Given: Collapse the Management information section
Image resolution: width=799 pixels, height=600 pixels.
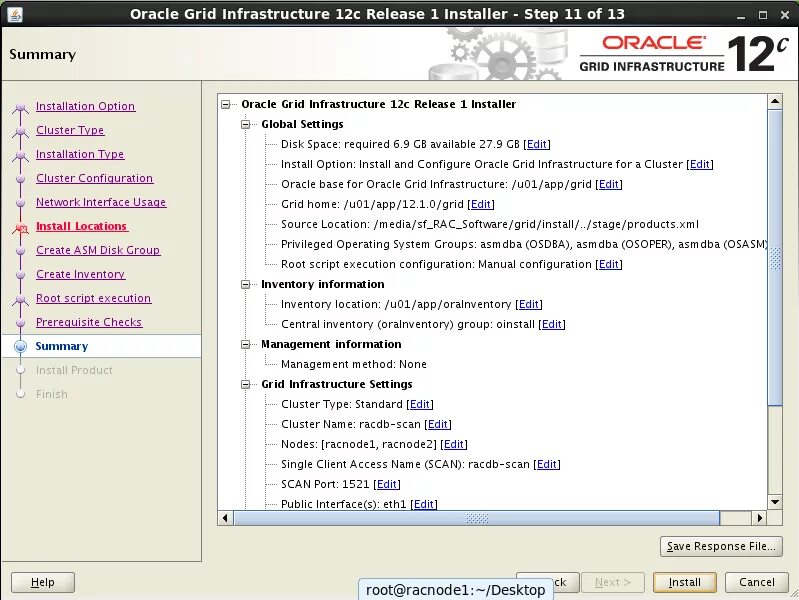Looking at the screenshot, I should 246,345.
